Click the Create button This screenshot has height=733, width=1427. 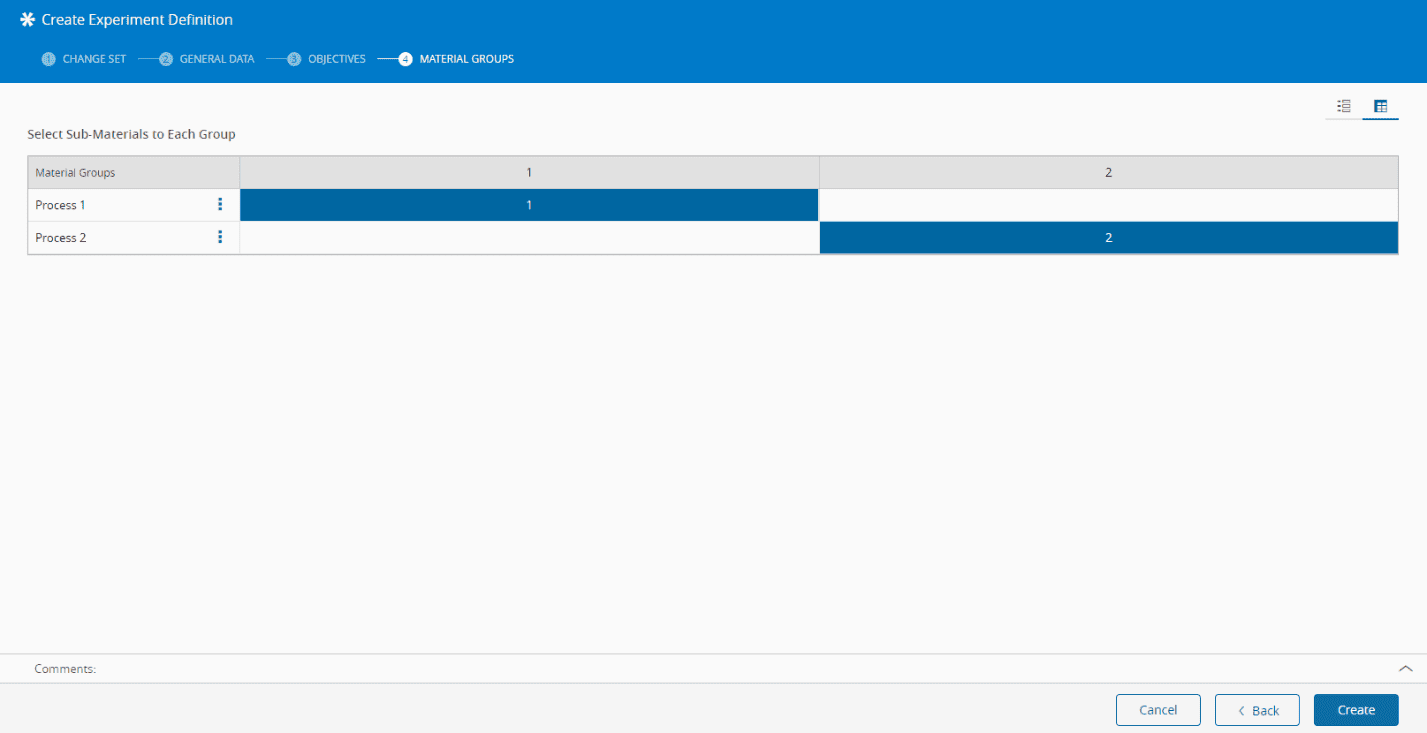tap(1355, 710)
